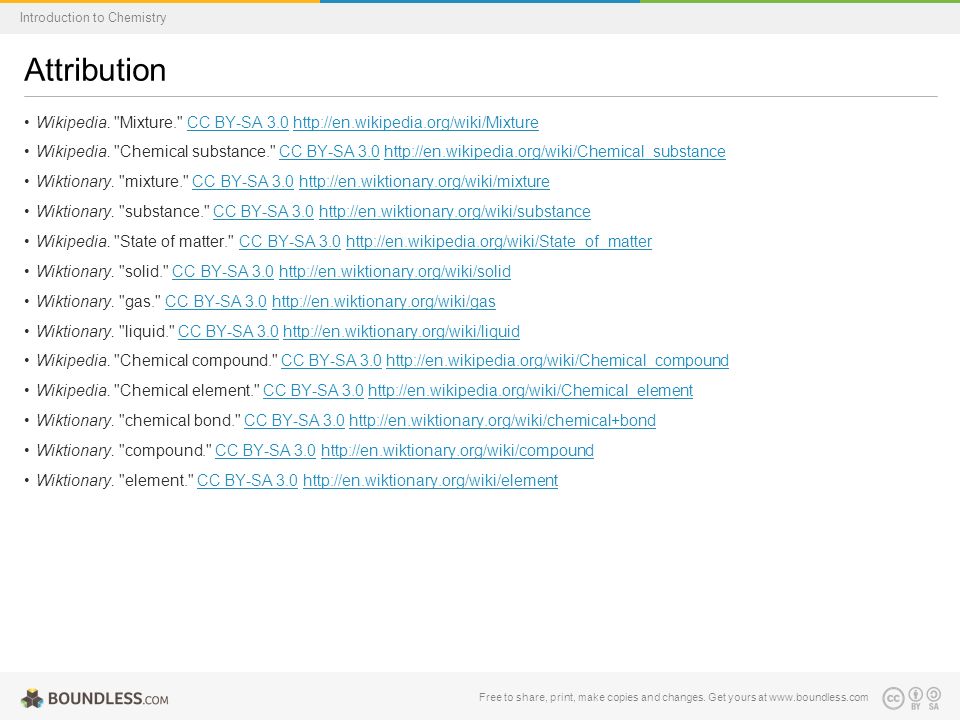
Task: Click CC BY-SA 3.0 link for Wiktionary gas
Action: (216, 301)
